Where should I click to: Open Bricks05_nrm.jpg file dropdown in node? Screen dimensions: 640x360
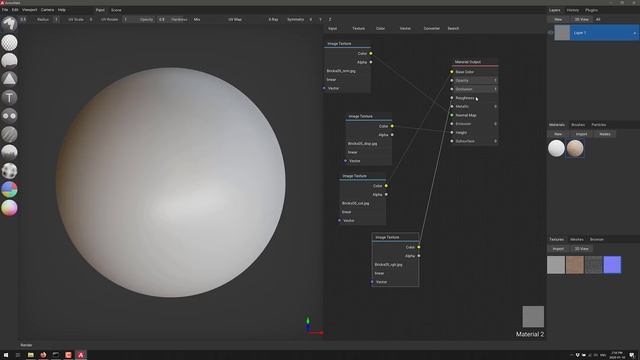click(347, 71)
